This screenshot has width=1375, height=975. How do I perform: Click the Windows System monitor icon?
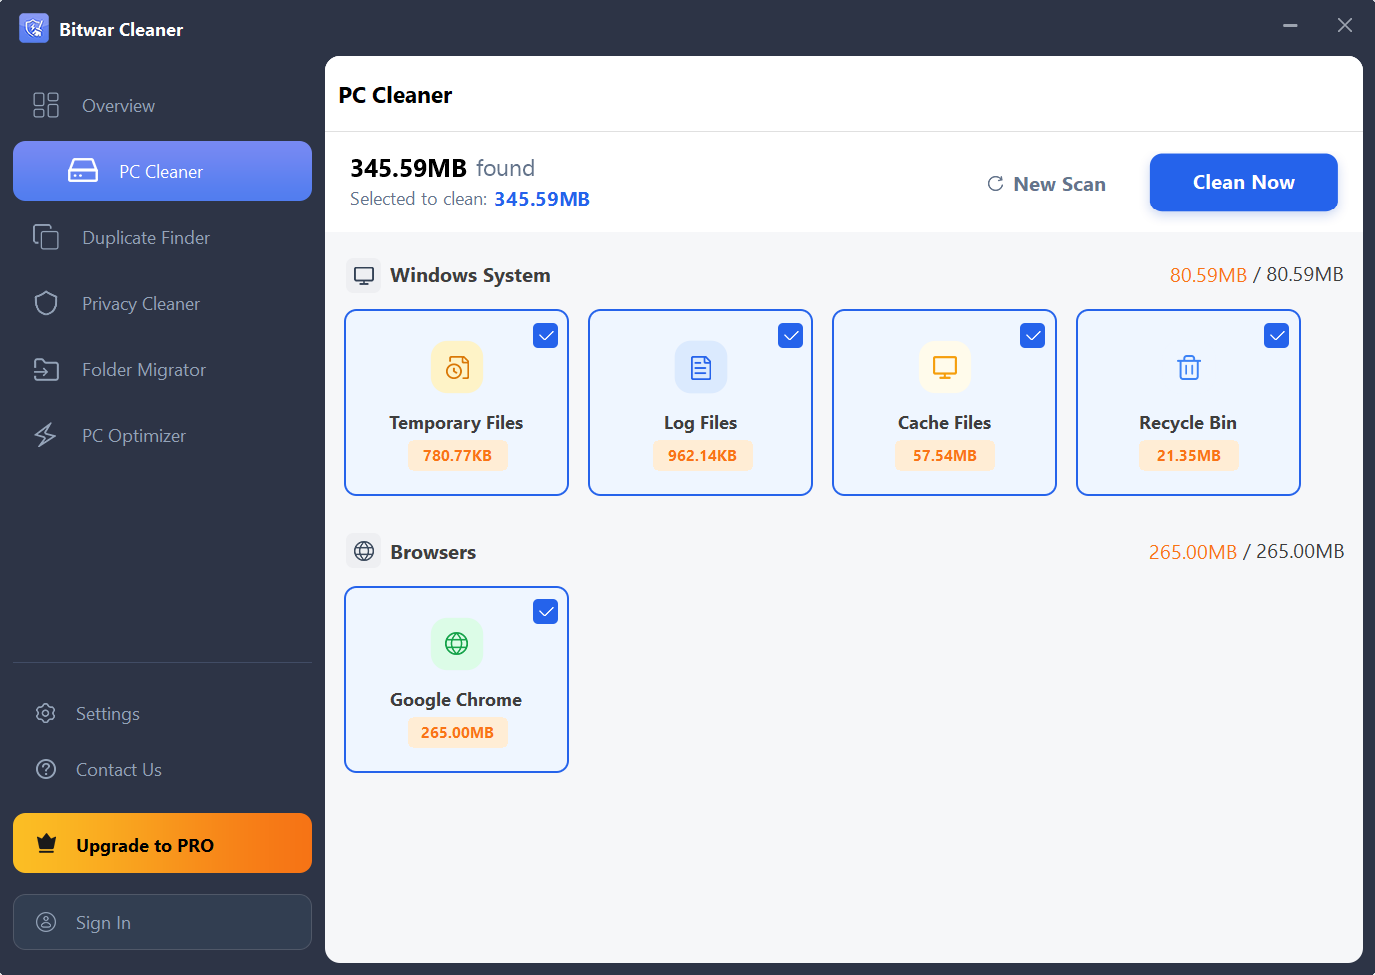point(364,275)
